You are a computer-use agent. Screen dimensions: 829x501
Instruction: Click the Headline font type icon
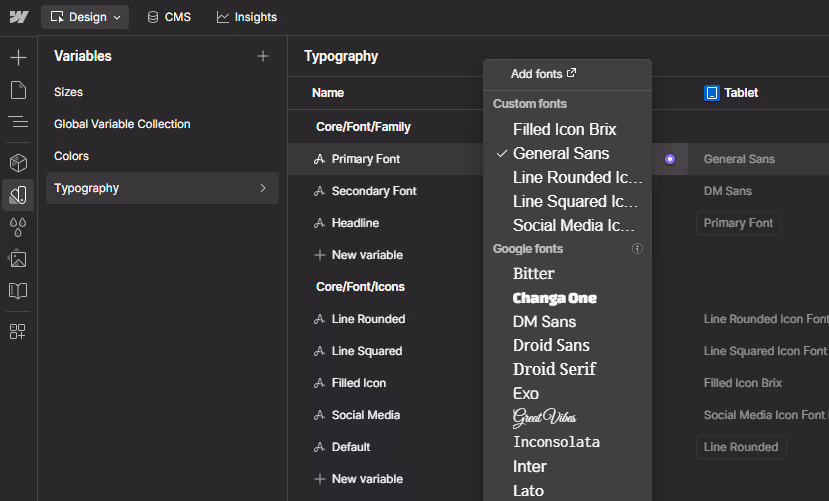pos(319,223)
